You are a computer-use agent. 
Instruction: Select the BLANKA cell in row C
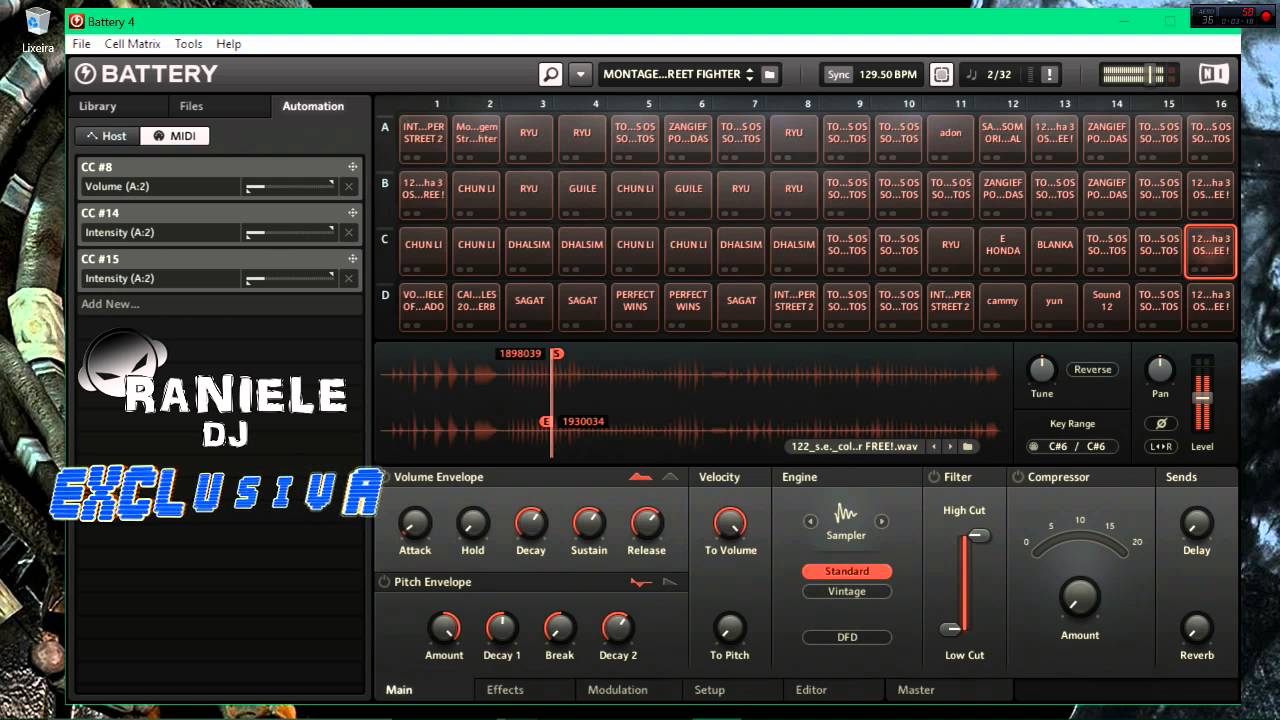(x=1055, y=250)
